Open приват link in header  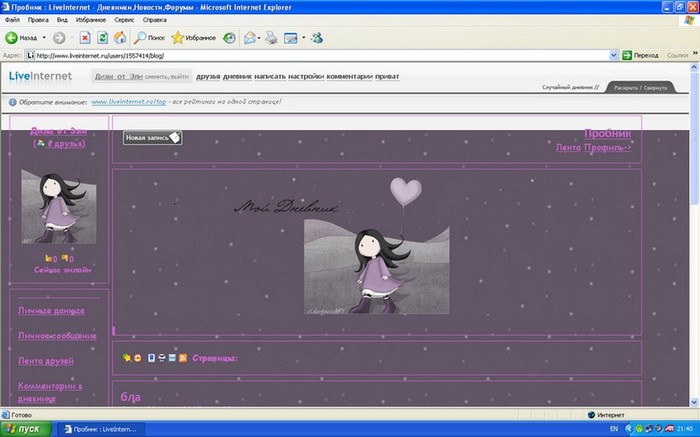[x=387, y=77]
